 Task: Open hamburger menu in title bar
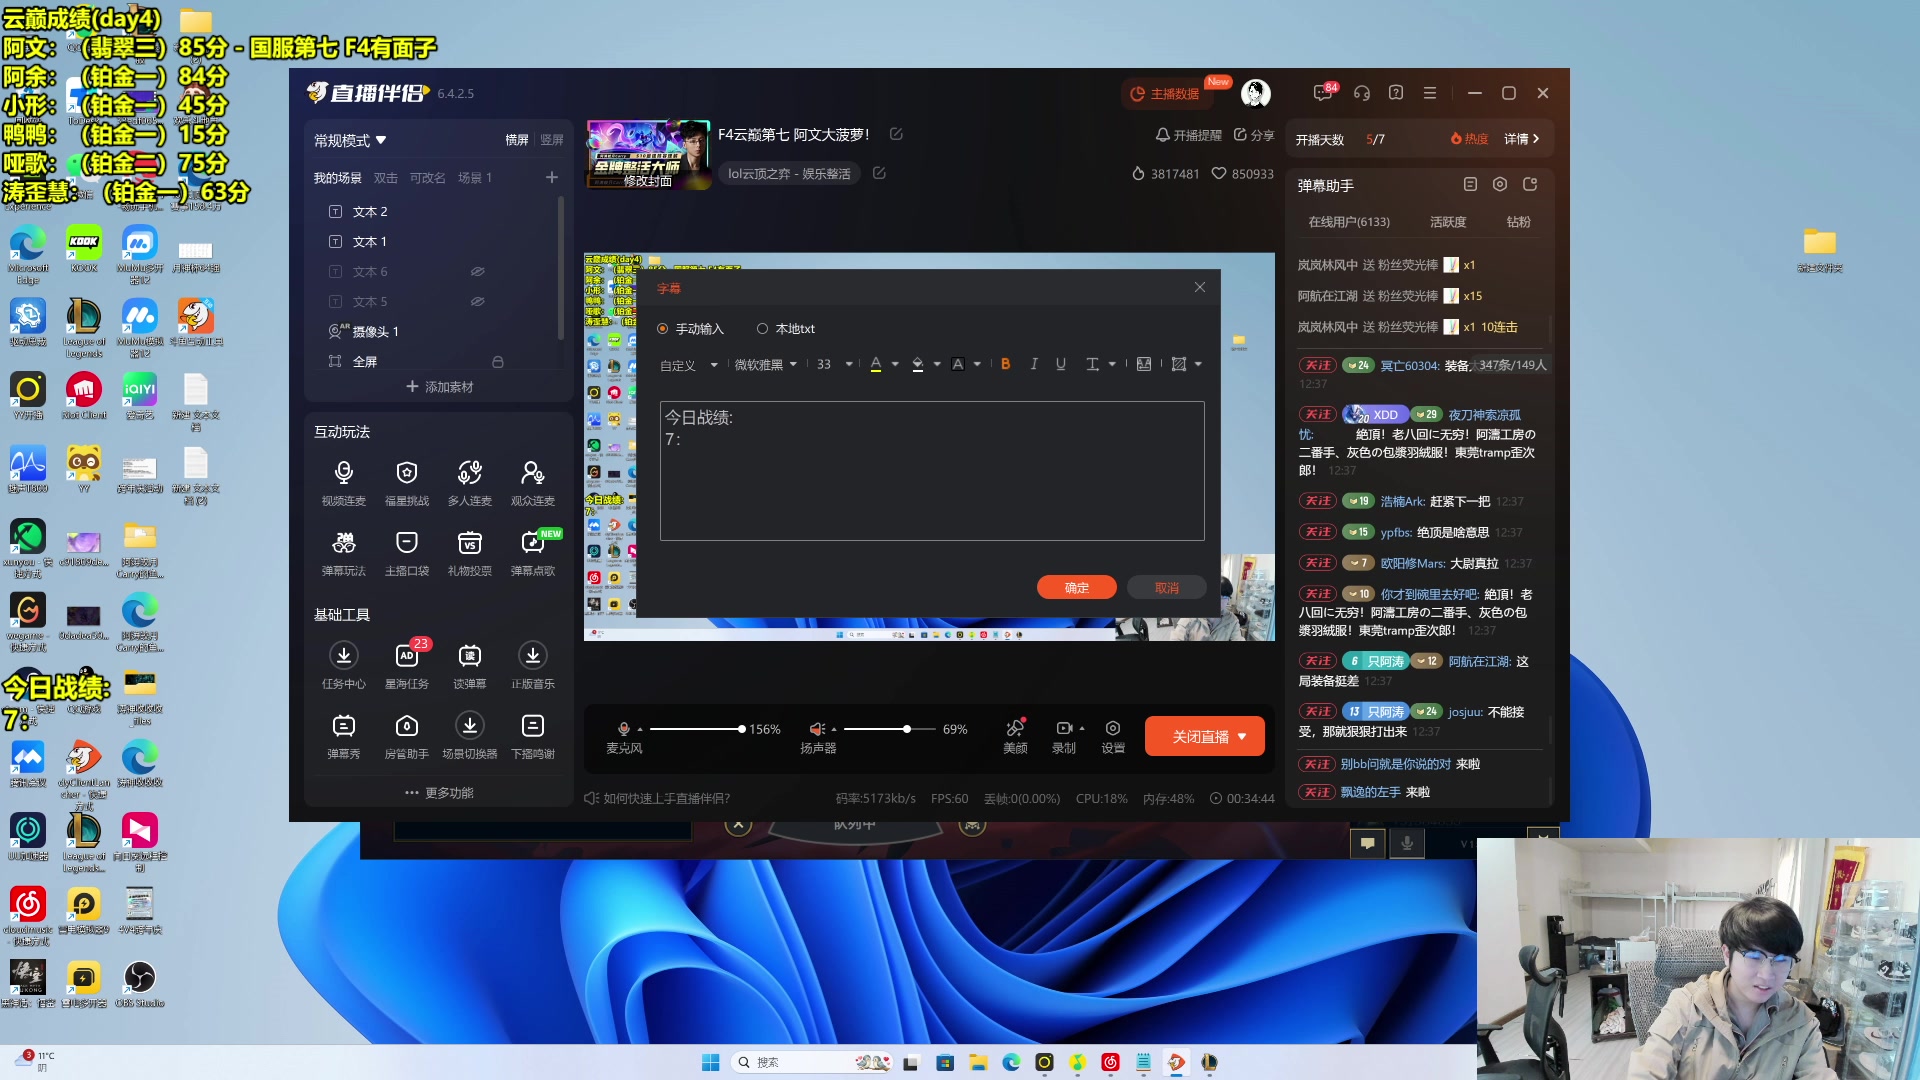tap(1430, 93)
